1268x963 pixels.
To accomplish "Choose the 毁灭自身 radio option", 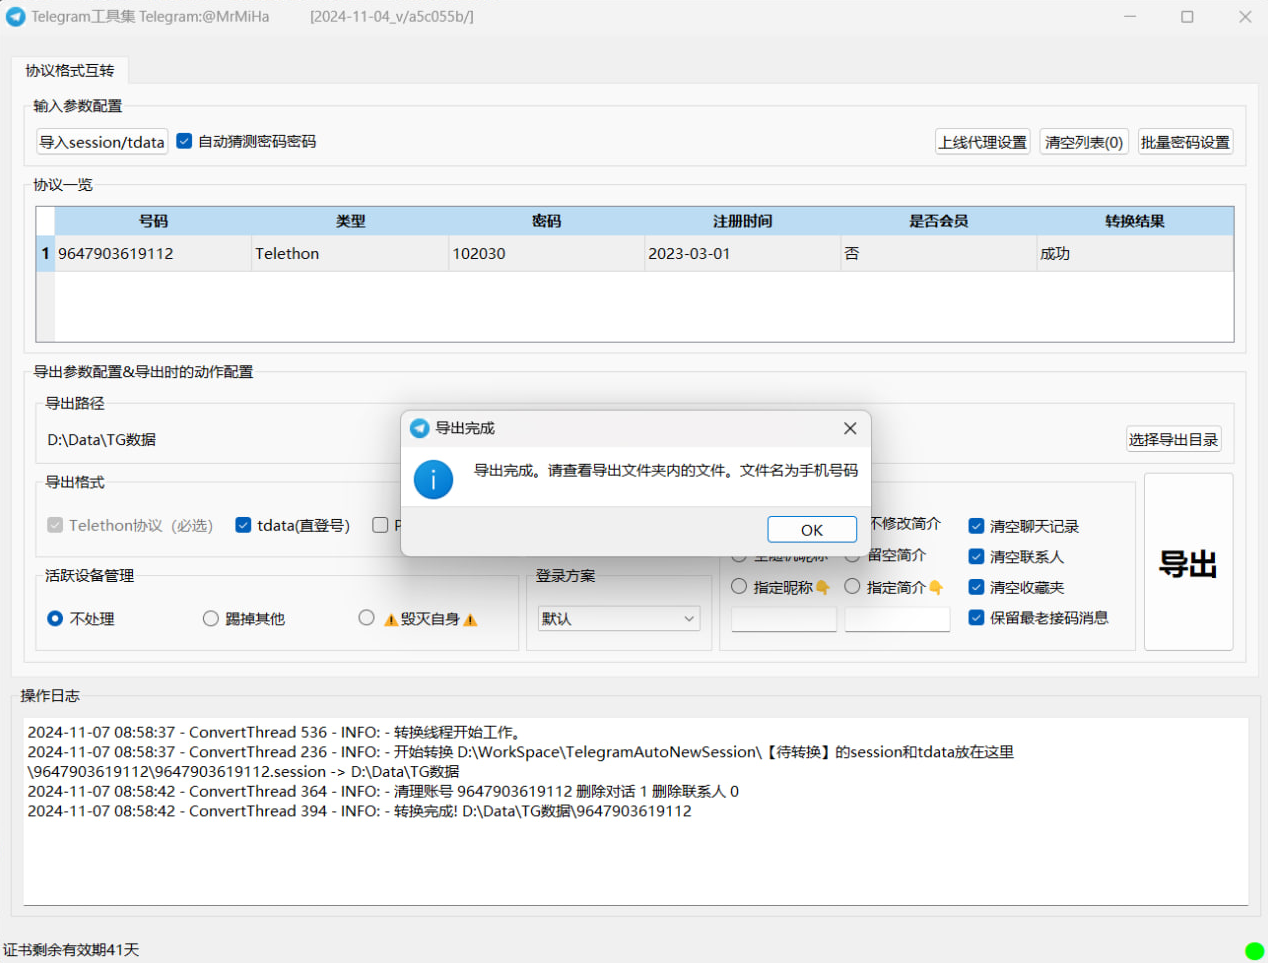I will pyautogui.click(x=367, y=618).
